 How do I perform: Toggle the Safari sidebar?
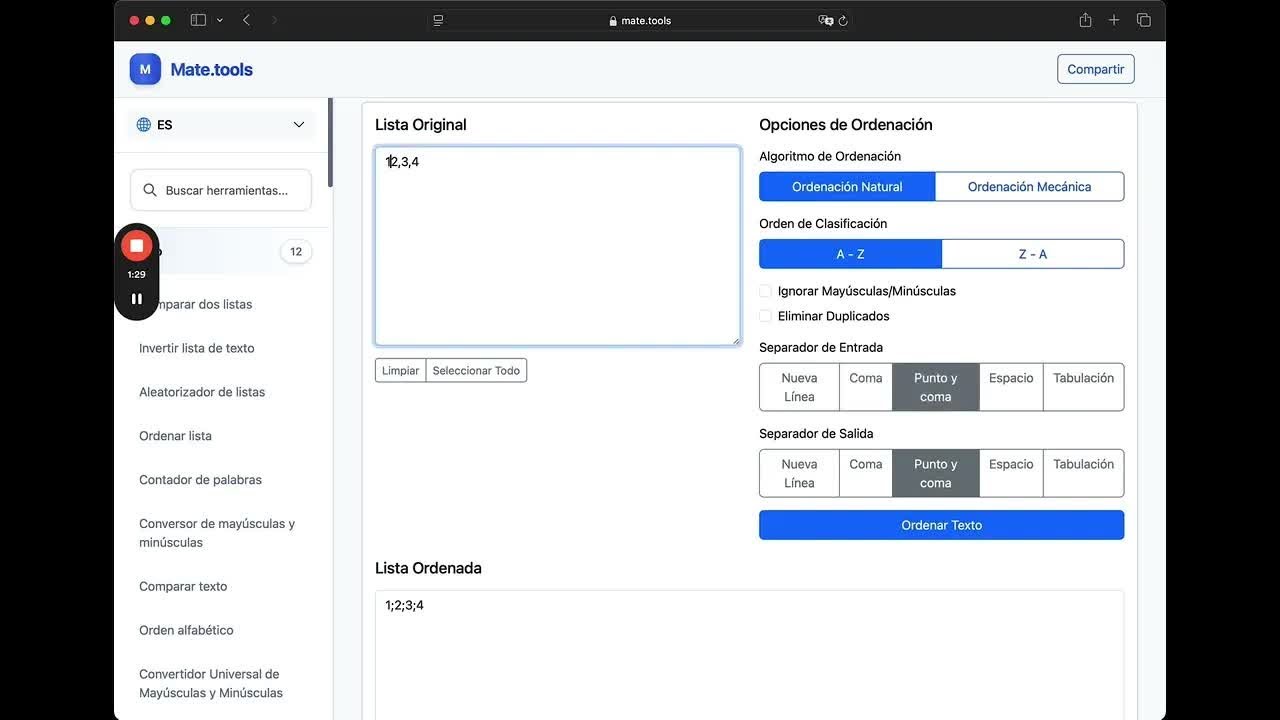pos(198,20)
